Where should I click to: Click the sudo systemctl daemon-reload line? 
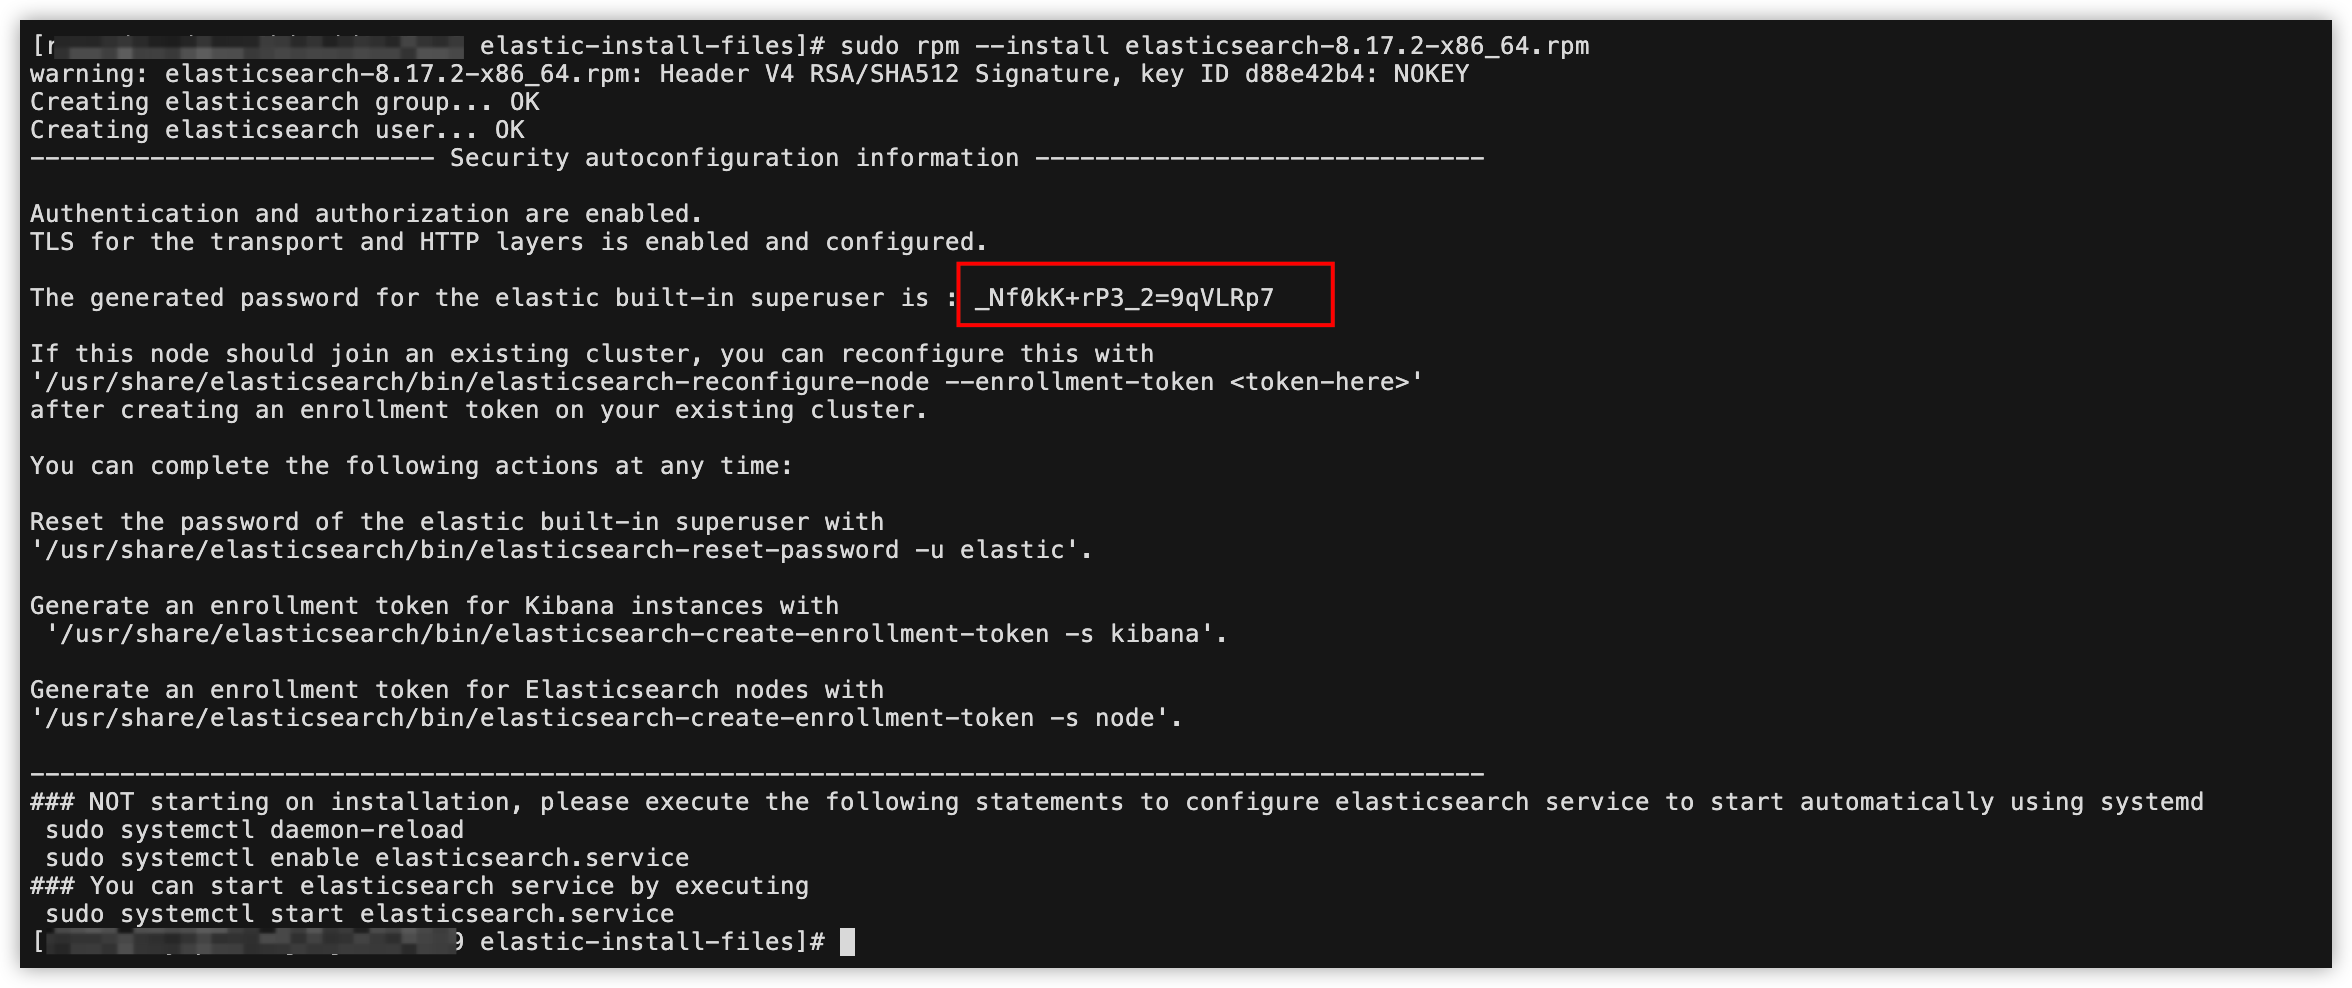254,830
